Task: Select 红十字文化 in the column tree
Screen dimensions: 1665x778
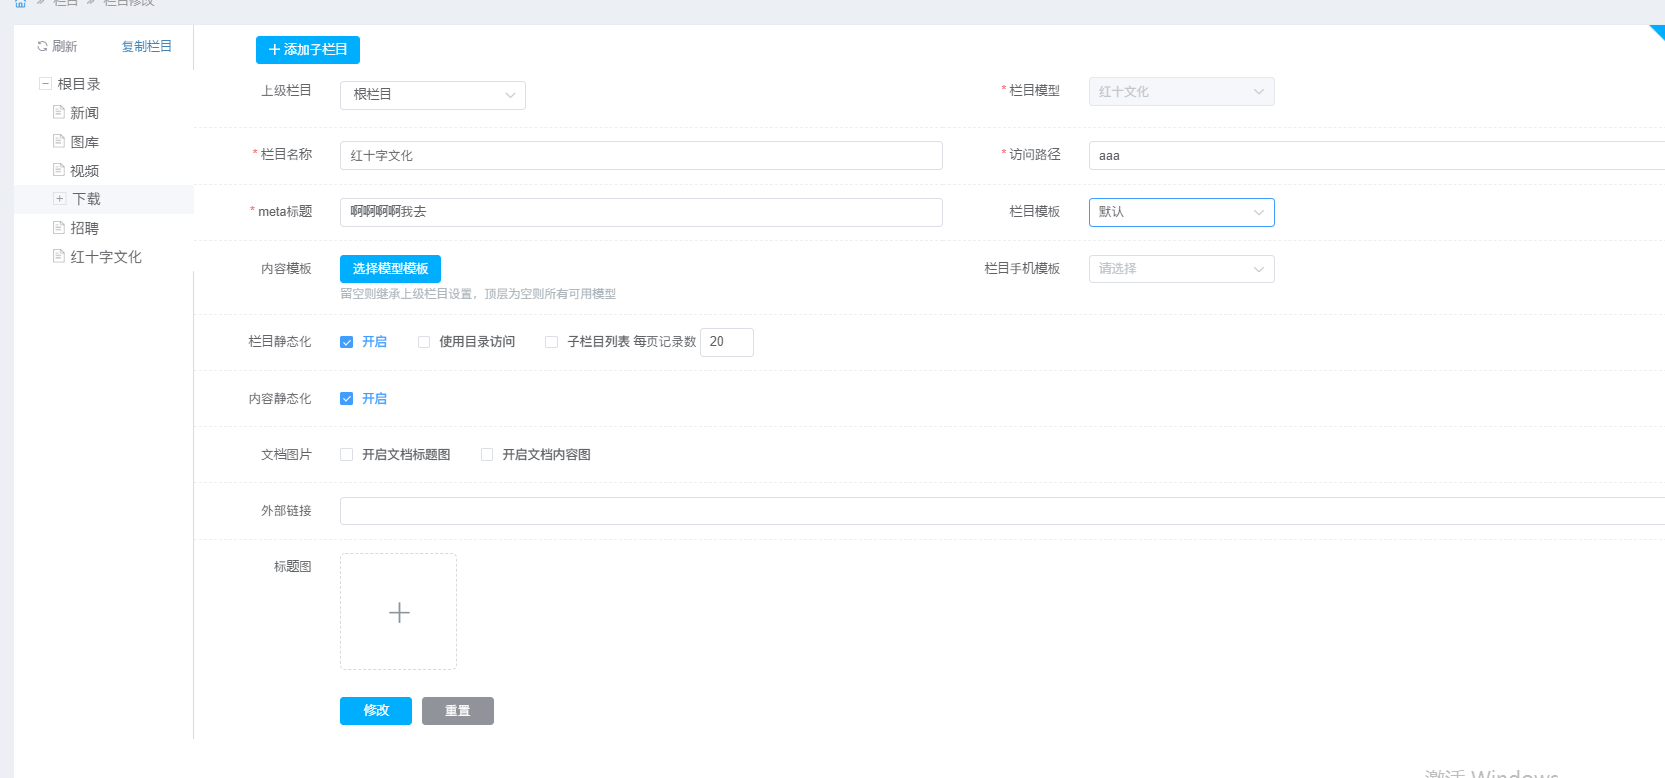Action: coord(106,257)
